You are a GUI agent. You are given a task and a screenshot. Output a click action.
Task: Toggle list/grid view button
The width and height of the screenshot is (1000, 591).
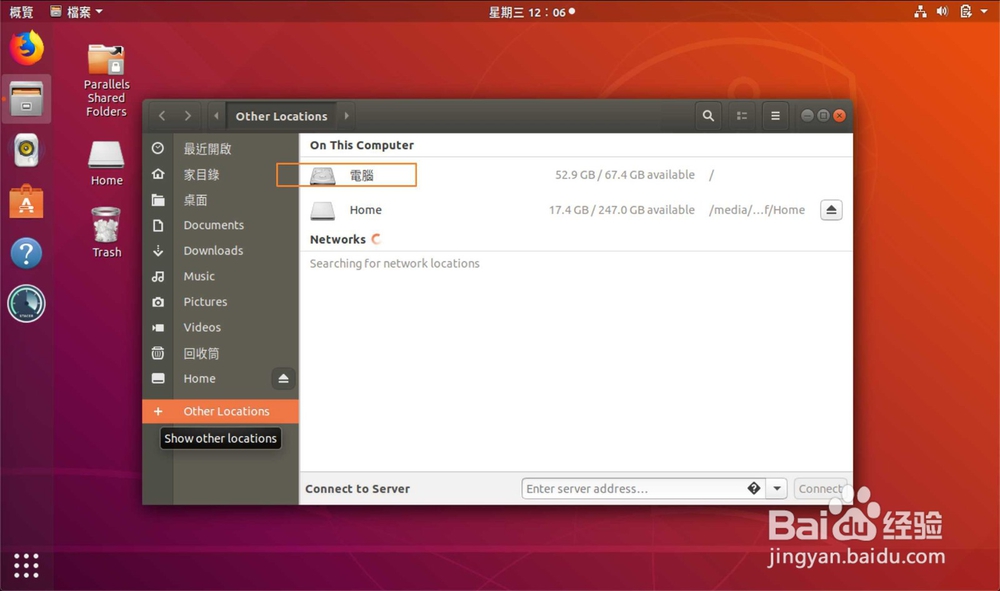click(x=742, y=116)
